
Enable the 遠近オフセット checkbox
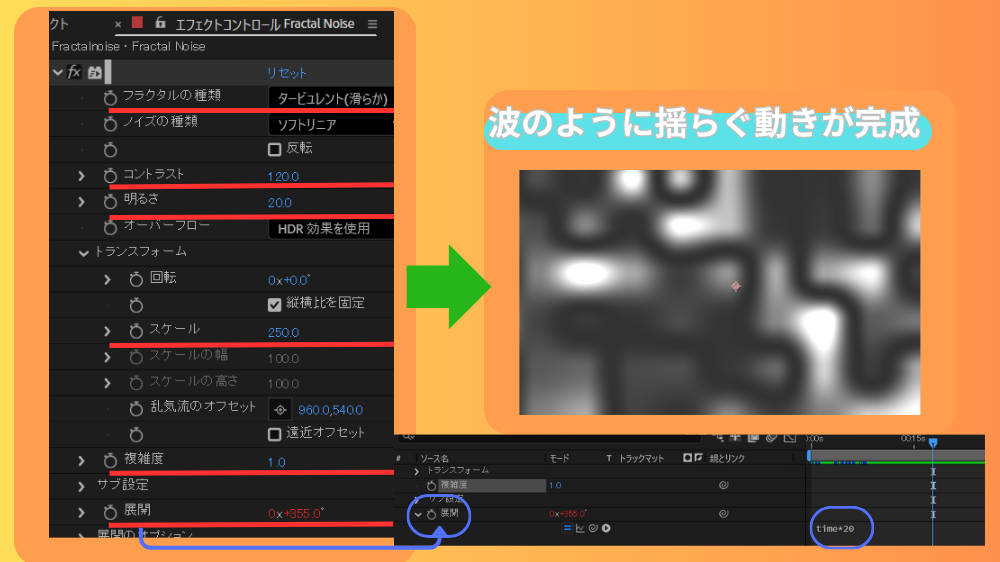[275, 434]
